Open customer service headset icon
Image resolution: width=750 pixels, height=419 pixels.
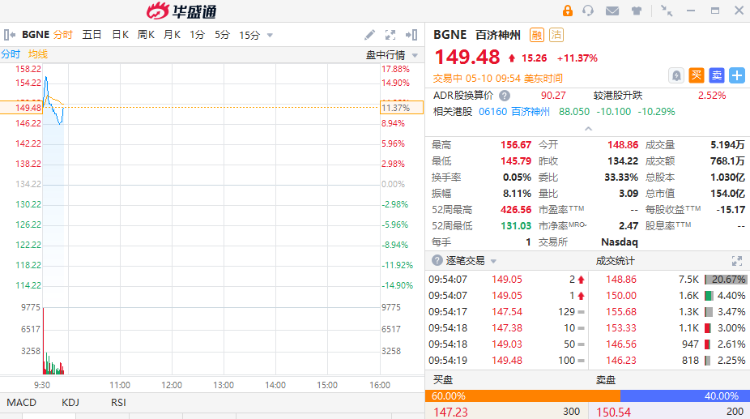588,11
